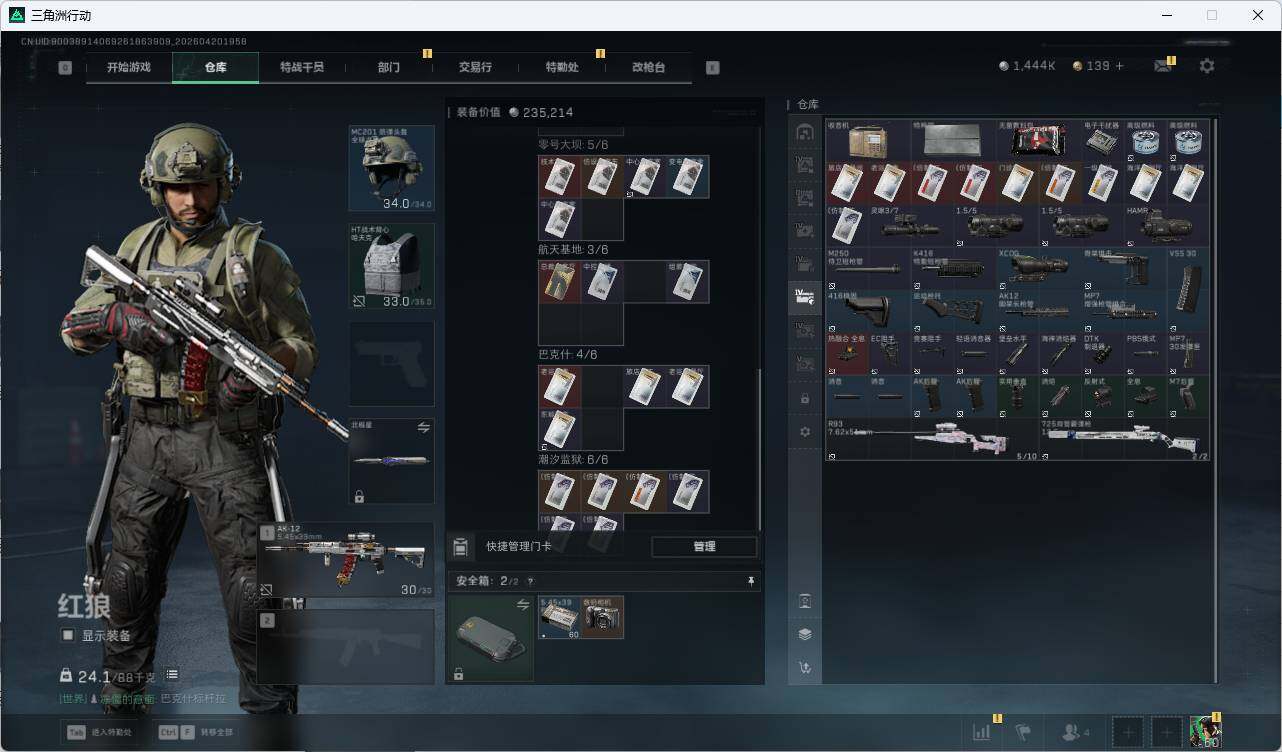Click the right tab-navigation arrow button
This screenshot has height=752, width=1282.
click(713, 68)
